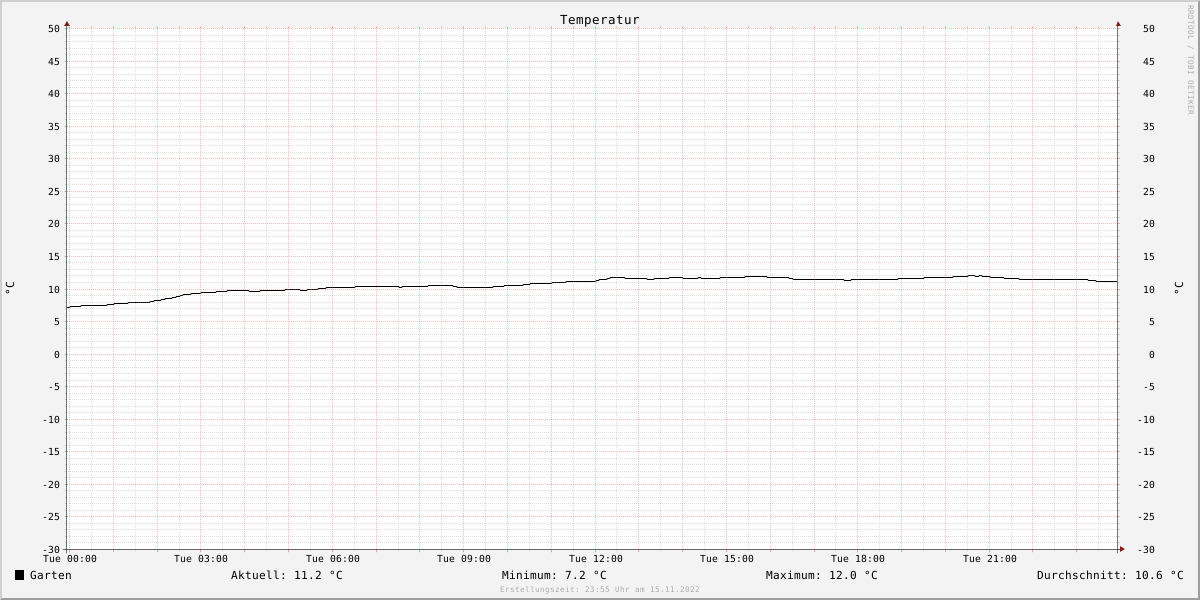
Task: Click the 20 label on the left axis
Action: point(53,224)
